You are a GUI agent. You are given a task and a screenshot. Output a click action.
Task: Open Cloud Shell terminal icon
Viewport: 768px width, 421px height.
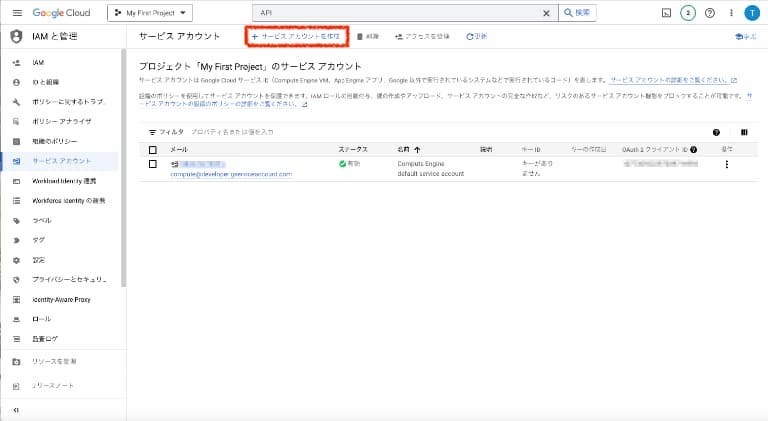pos(666,12)
